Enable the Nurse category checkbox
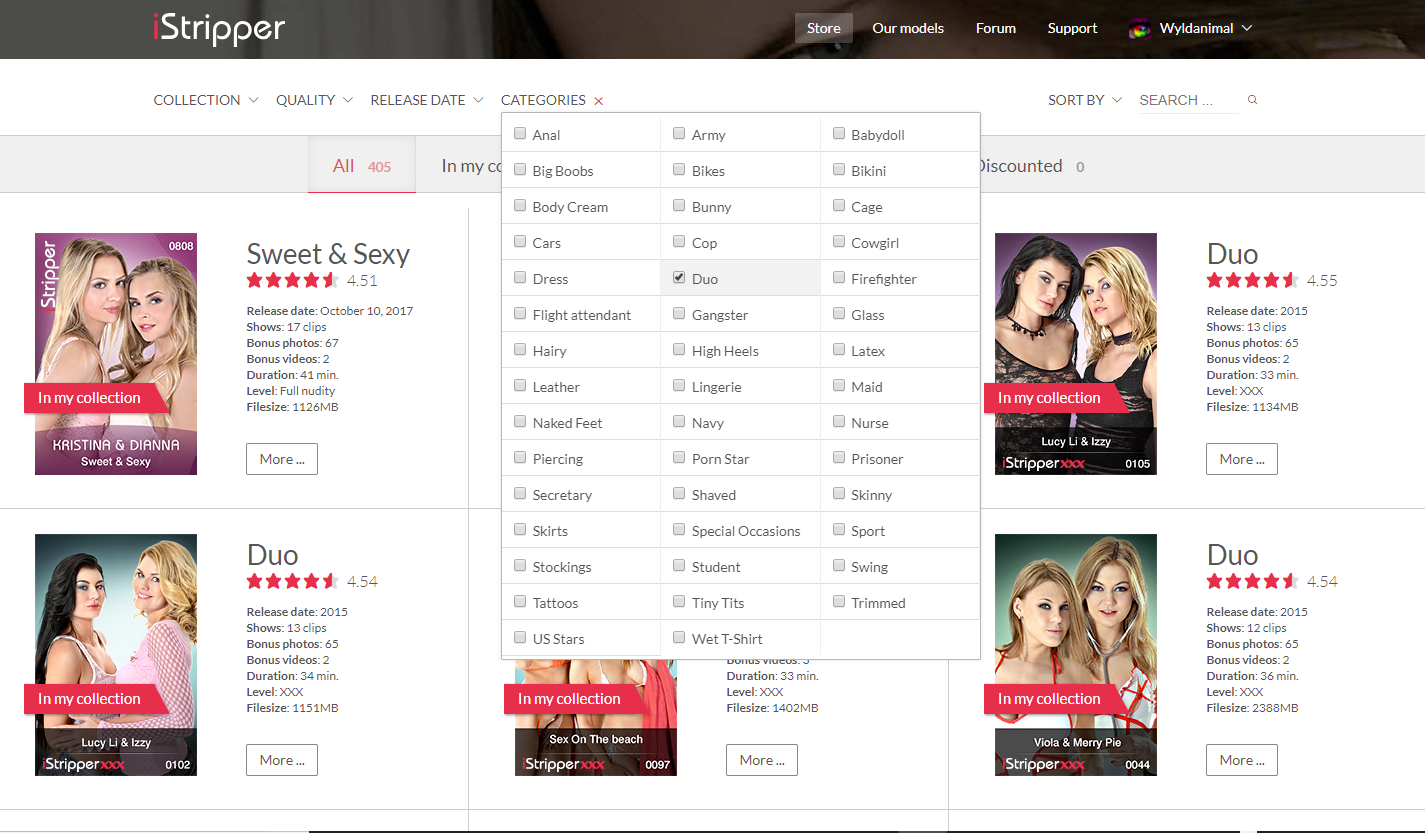The image size is (1425, 833). click(x=839, y=421)
